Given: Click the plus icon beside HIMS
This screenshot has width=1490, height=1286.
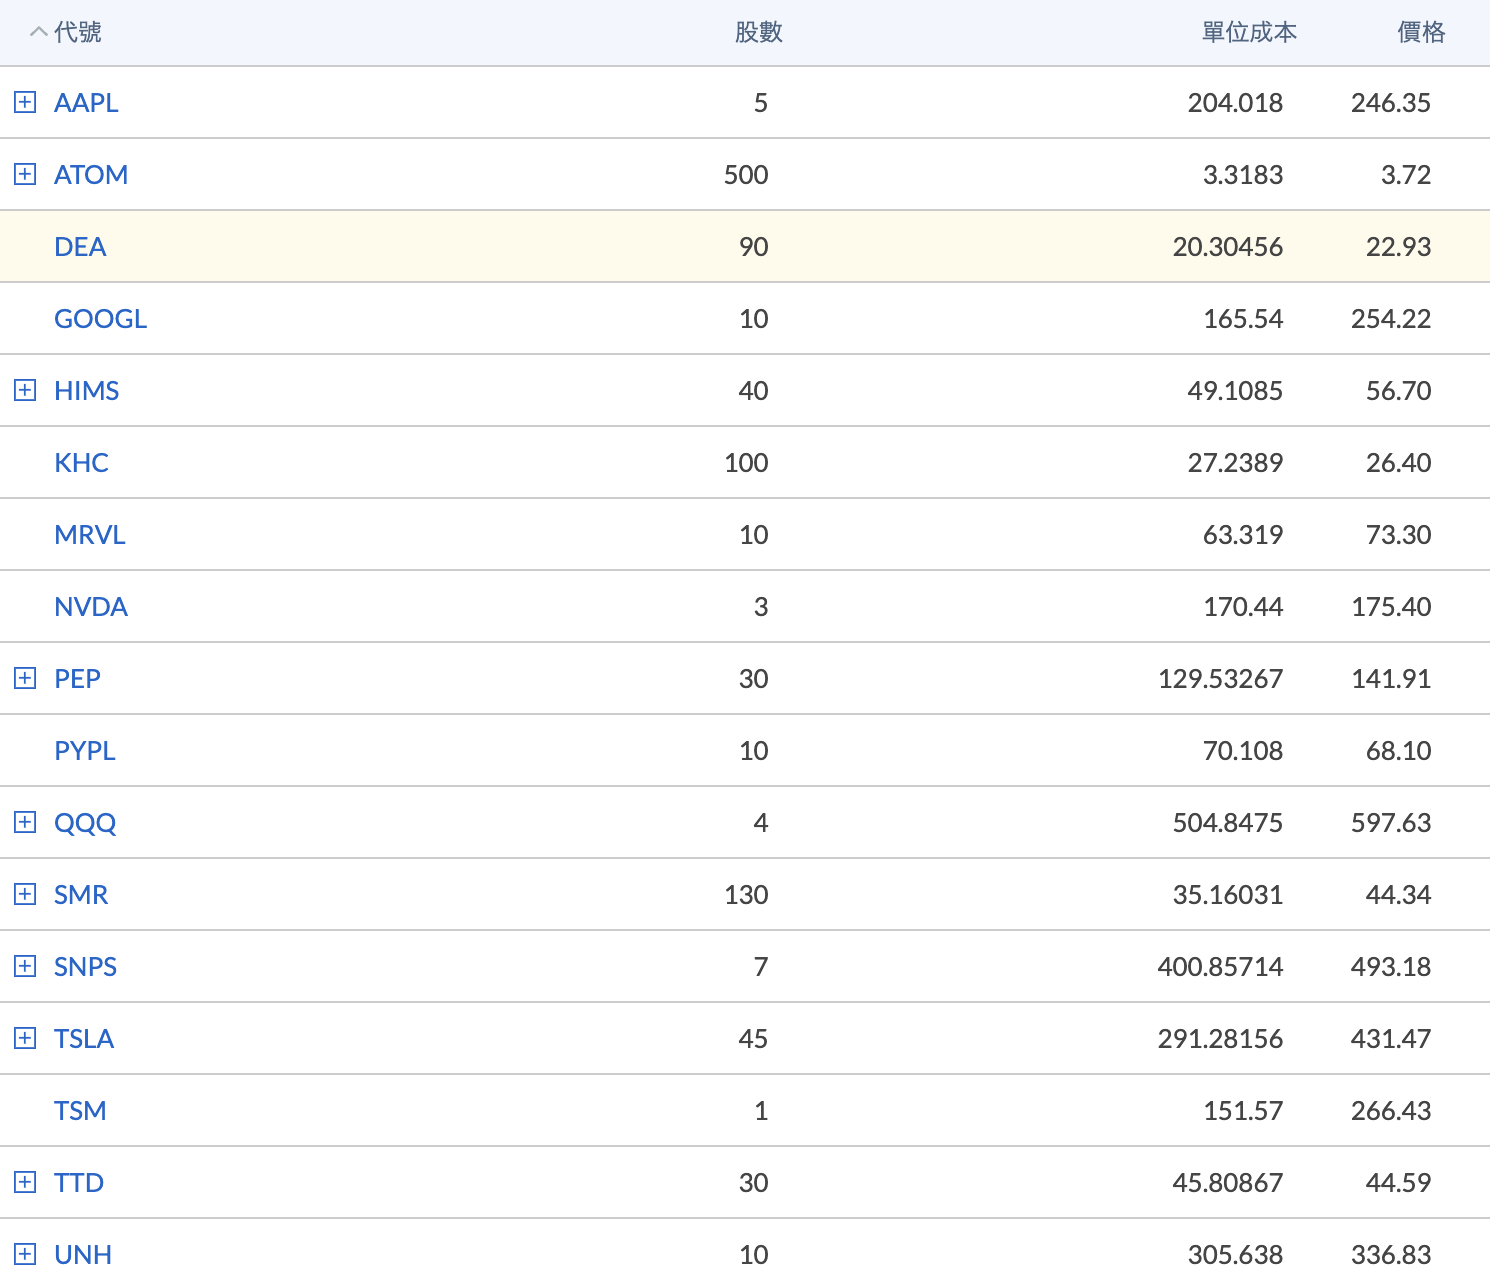Looking at the screenshot, I should [25, 390].
